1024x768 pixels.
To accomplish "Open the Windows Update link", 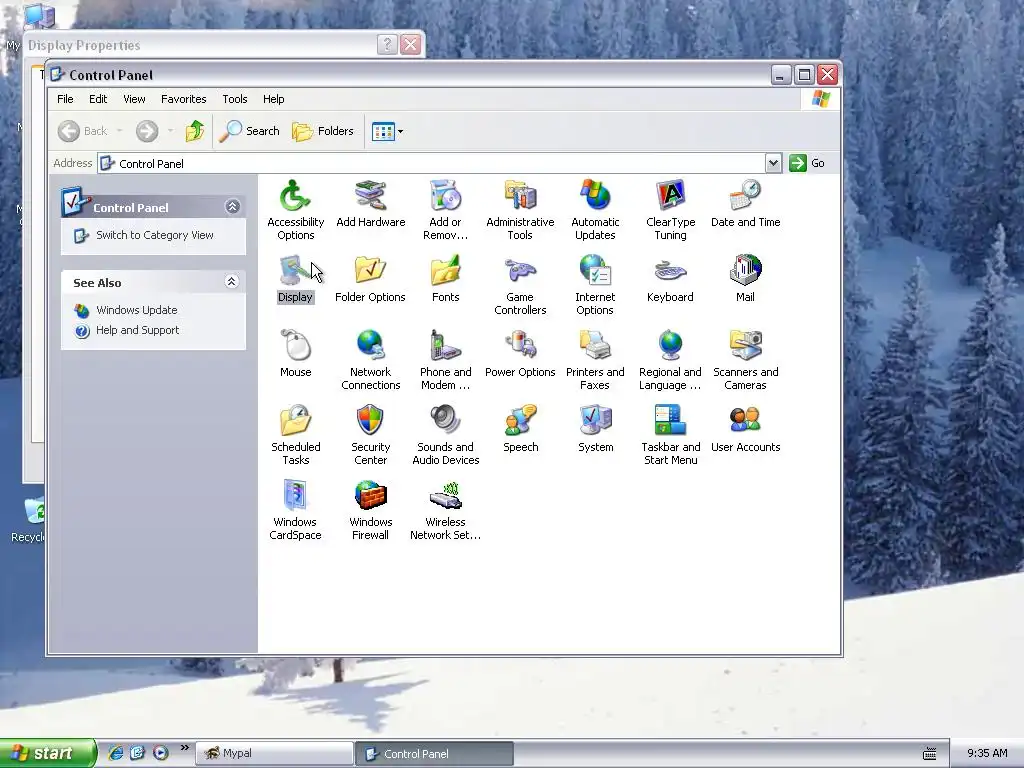I will coord(136,310).
